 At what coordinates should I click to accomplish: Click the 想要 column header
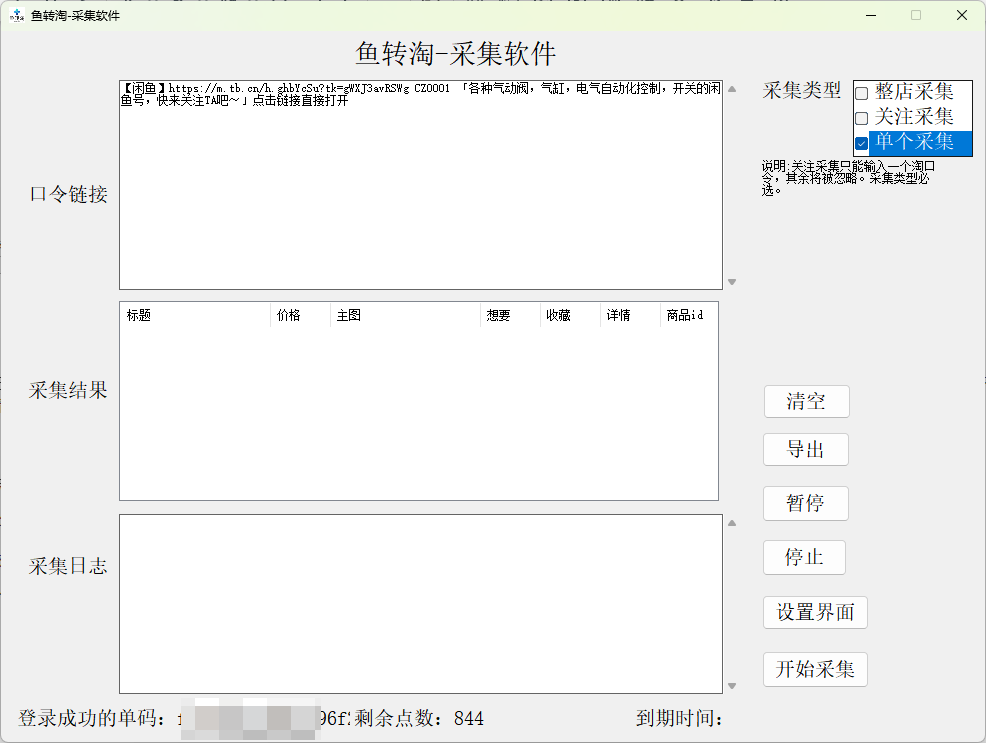pos(510,315)
